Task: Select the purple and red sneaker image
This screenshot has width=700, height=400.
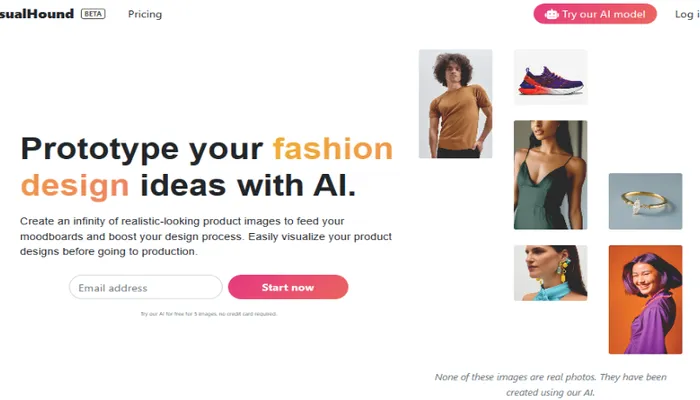Action: 550,77
